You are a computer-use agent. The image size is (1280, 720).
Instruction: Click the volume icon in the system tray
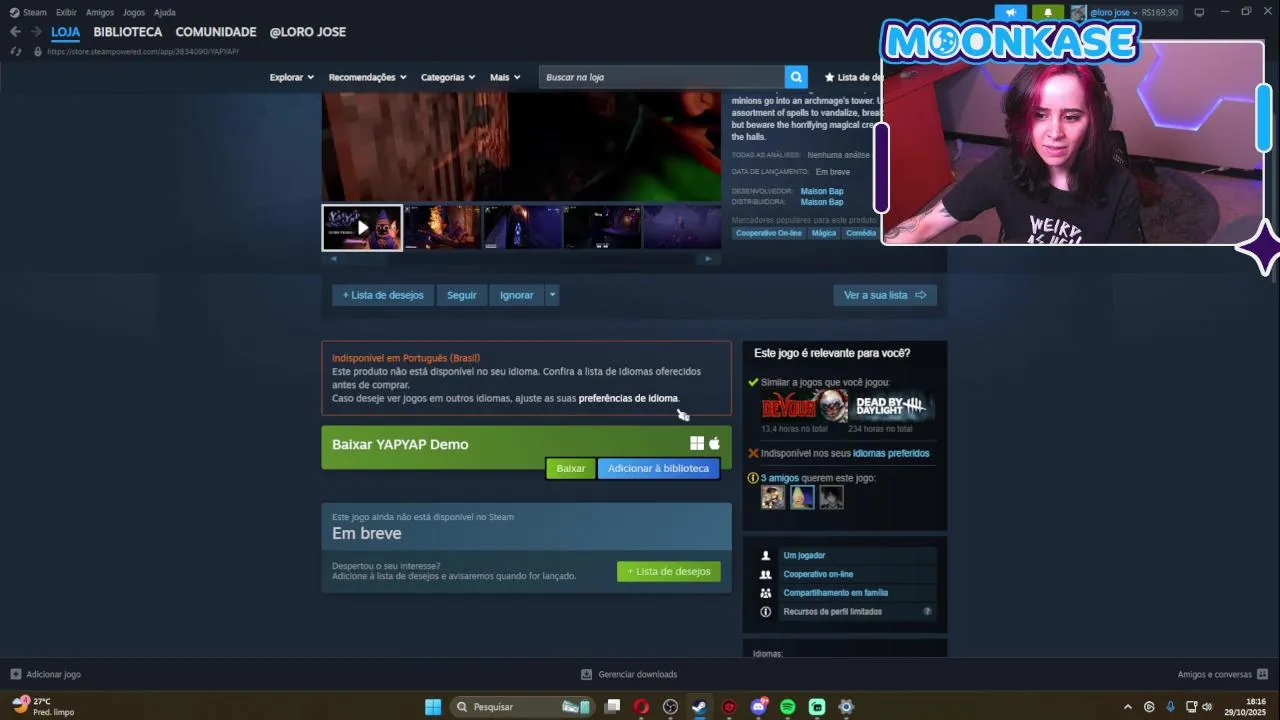1207,707
